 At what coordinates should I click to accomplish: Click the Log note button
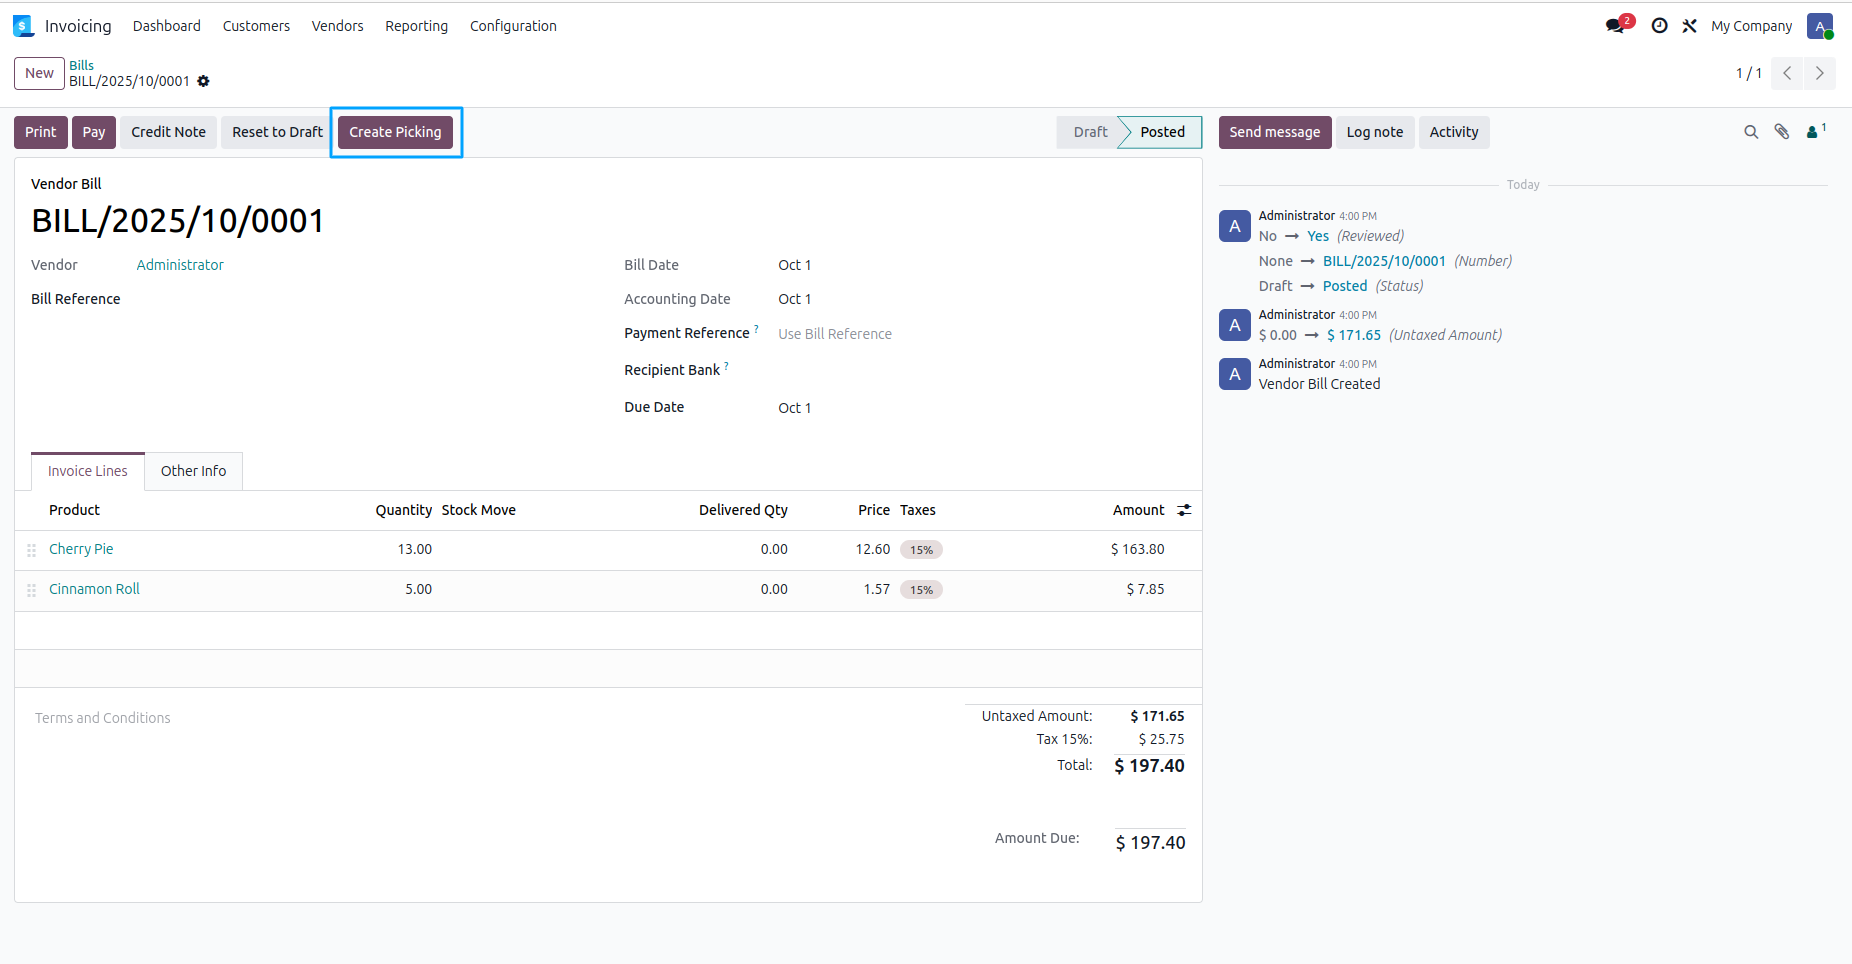[x=1375, y=132]
